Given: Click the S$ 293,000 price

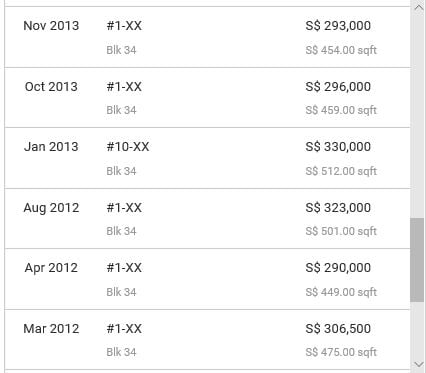Looking at the screenshot, I should tap(338, 26).
